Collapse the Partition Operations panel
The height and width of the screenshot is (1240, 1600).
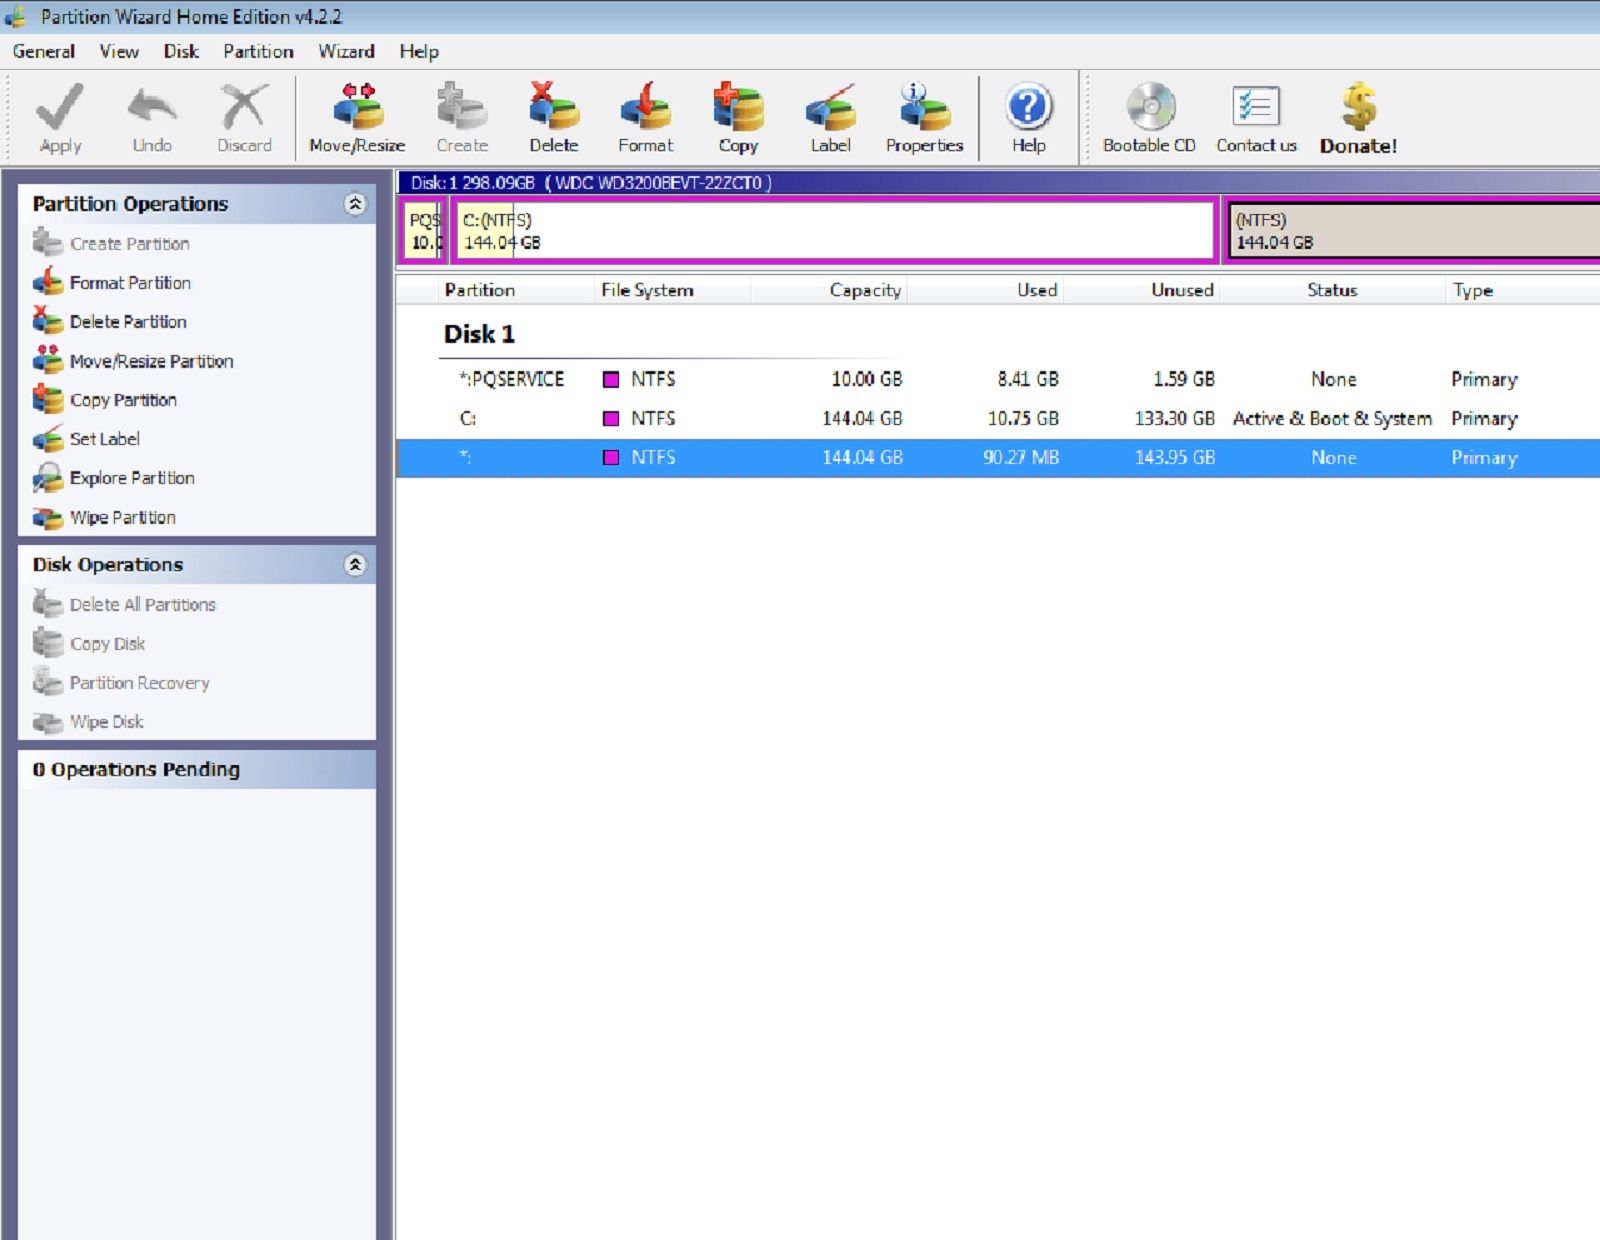355,204
